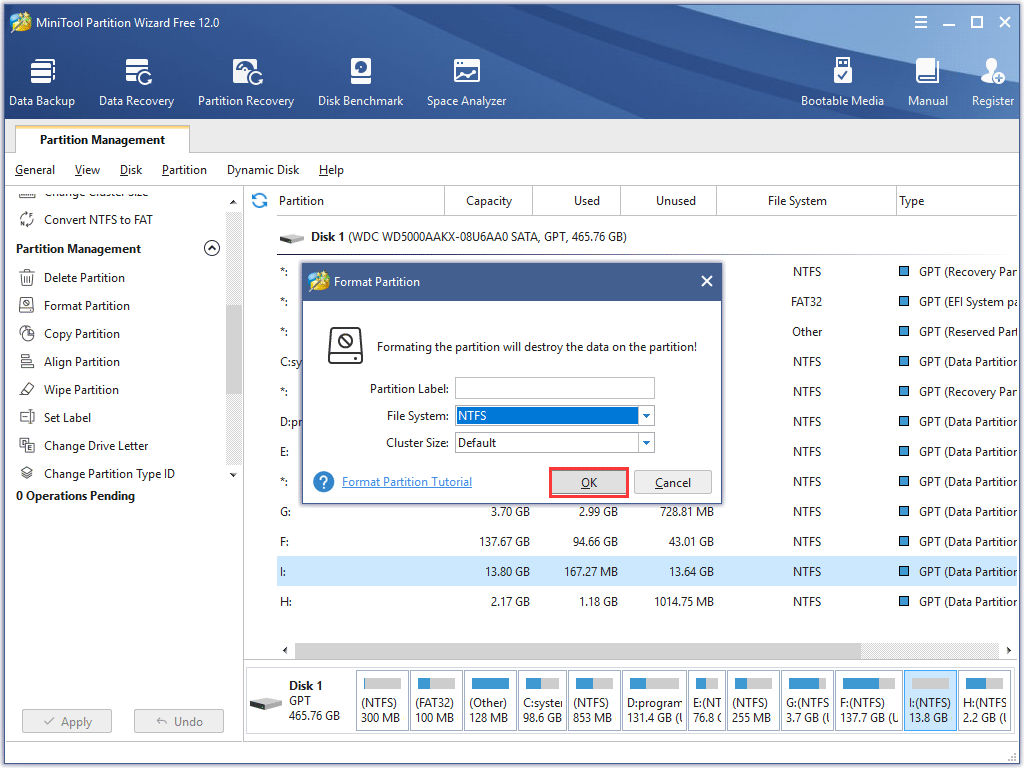Click the help question mark icon in dialog

coord(323,482)
